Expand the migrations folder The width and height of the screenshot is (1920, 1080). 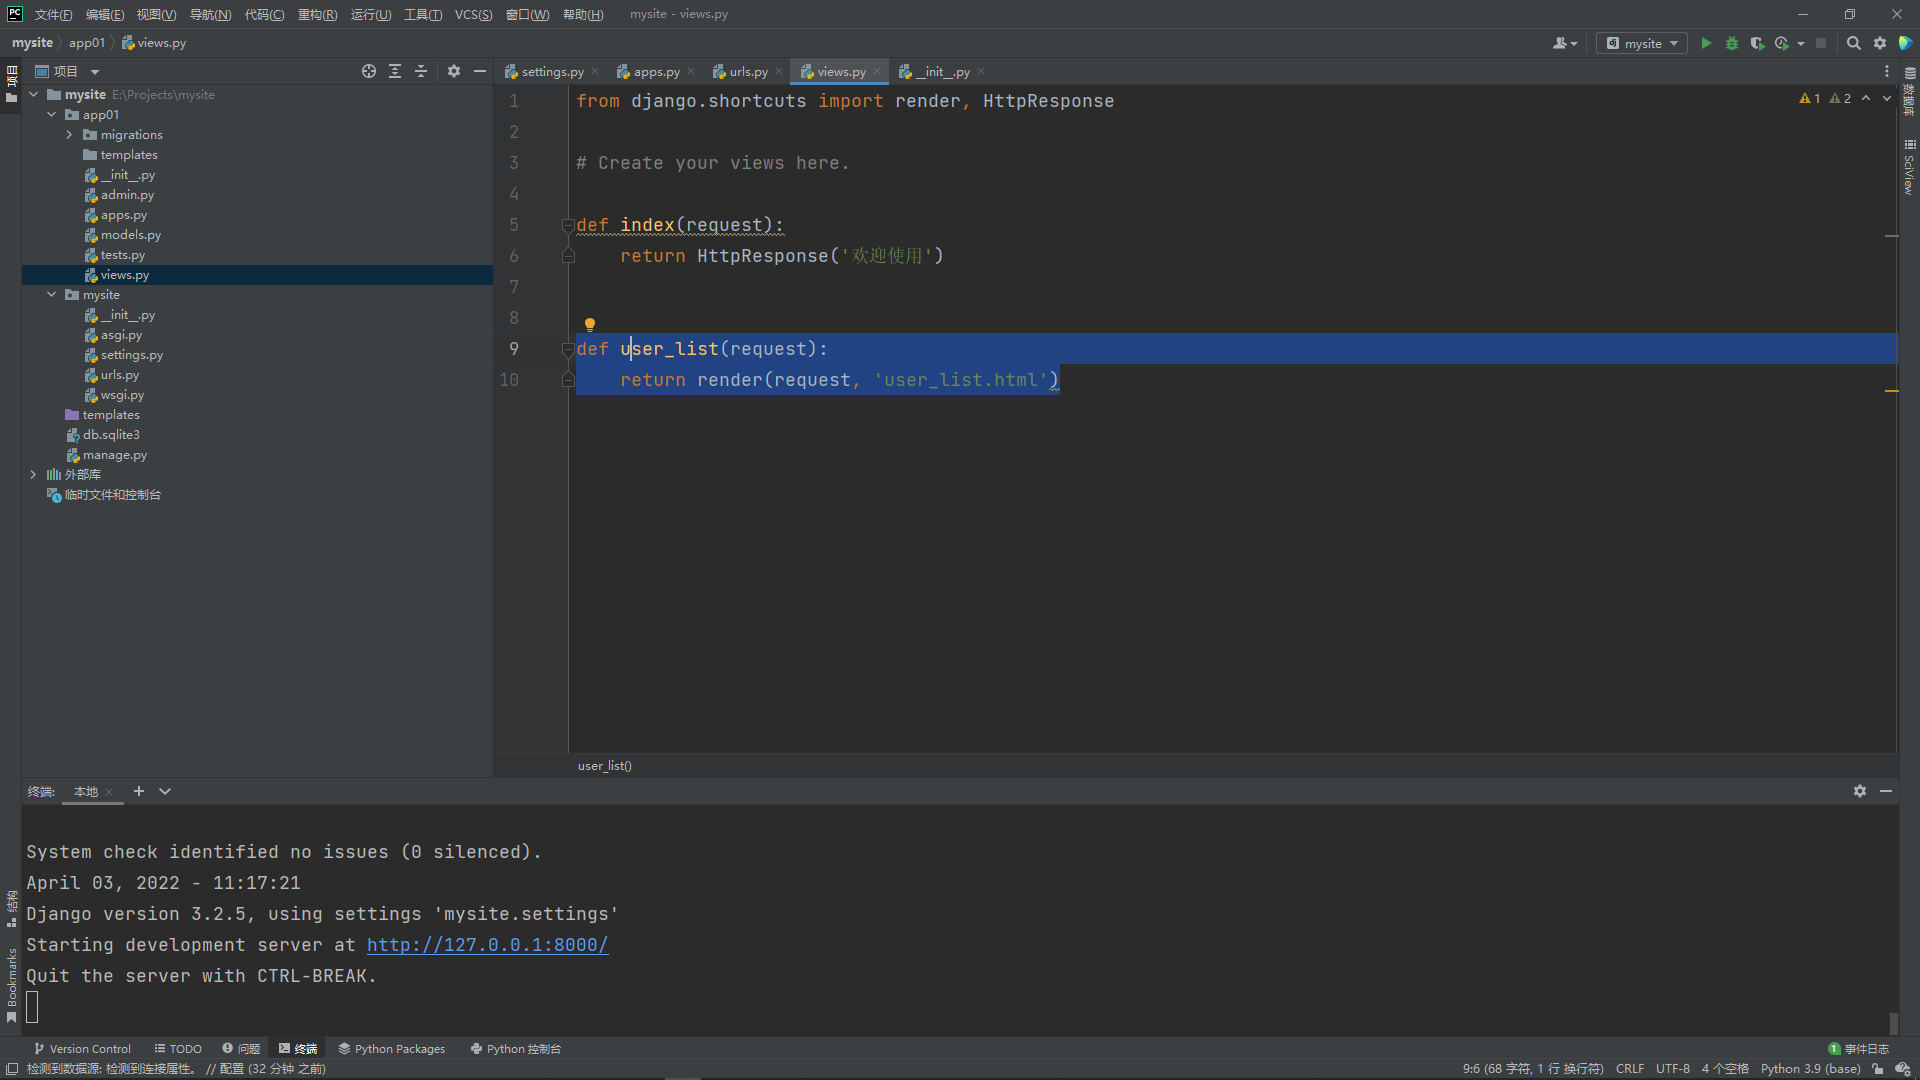[x=69, y=135]
